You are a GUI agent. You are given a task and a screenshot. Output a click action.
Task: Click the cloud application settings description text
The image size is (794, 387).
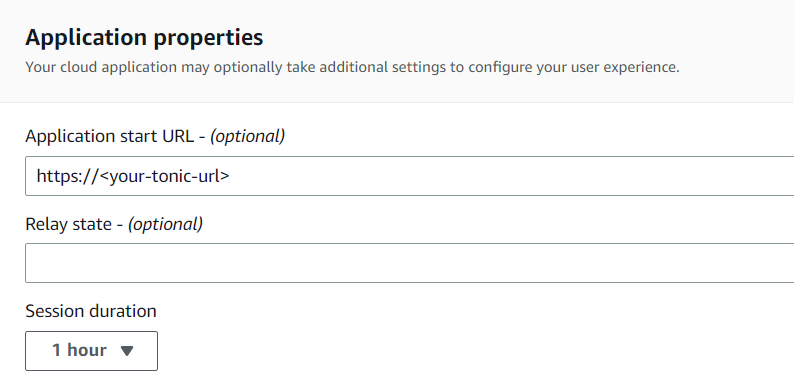(352, 67)
